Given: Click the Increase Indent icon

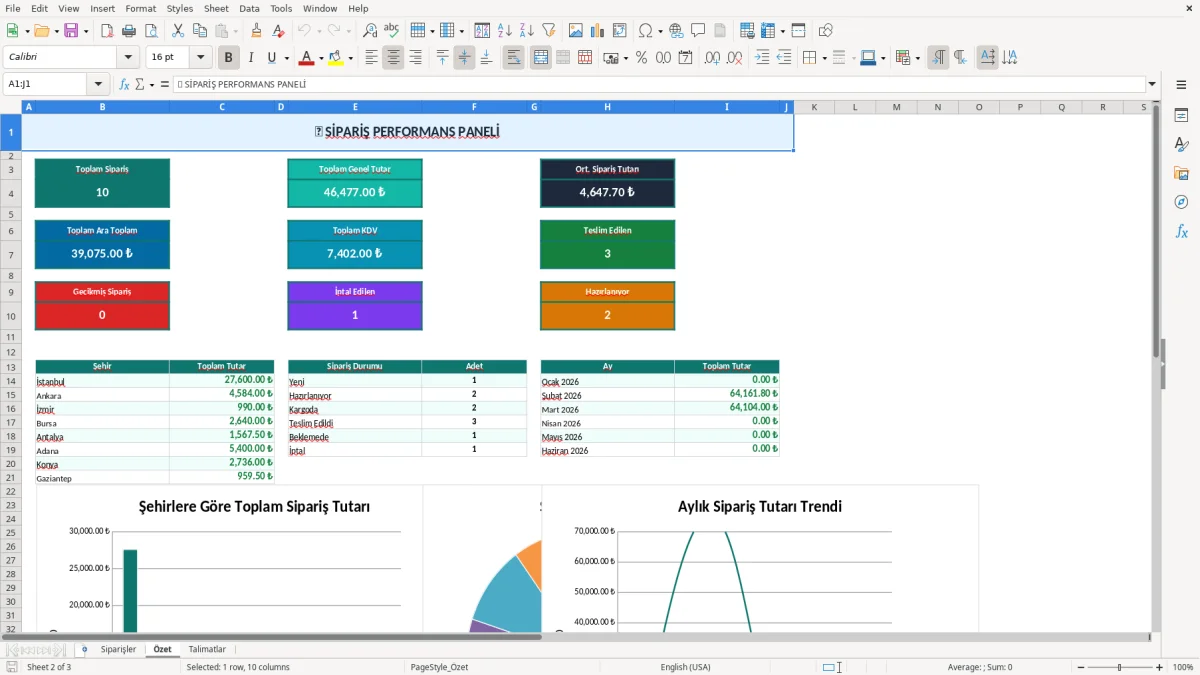Looking at the screenshot, I should (x=762, y=58).
